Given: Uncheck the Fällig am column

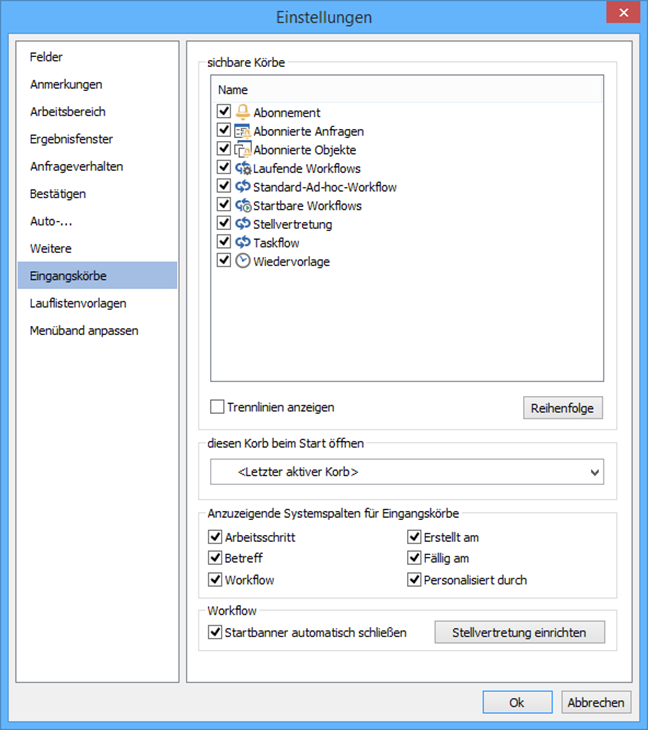Looking at the screenshot, I should coord(414,558).
